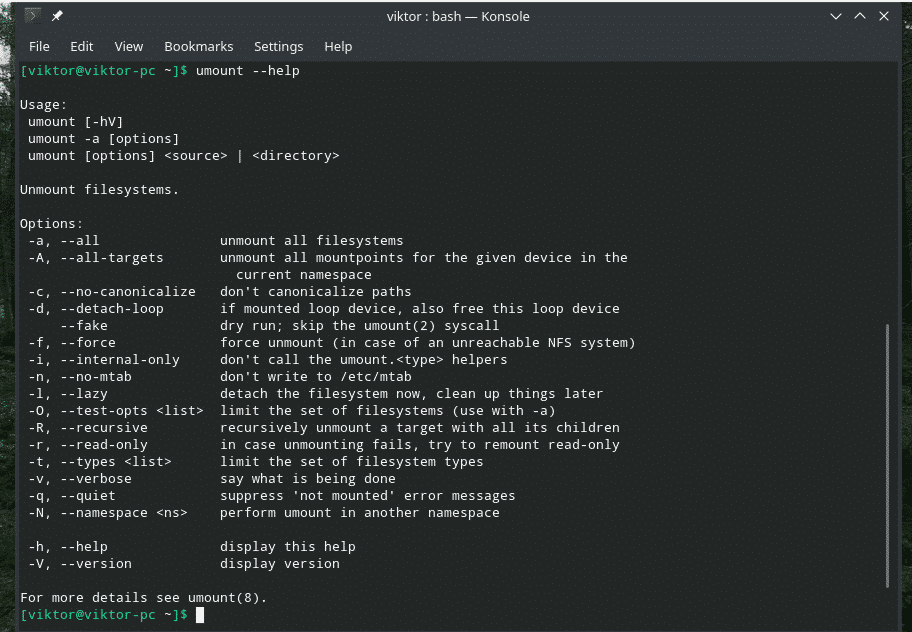Screen dimensions: 912x632
Task: Click the Konsole terminal icon in title bar
Action: pyautogui.click(x=31, y=16)
